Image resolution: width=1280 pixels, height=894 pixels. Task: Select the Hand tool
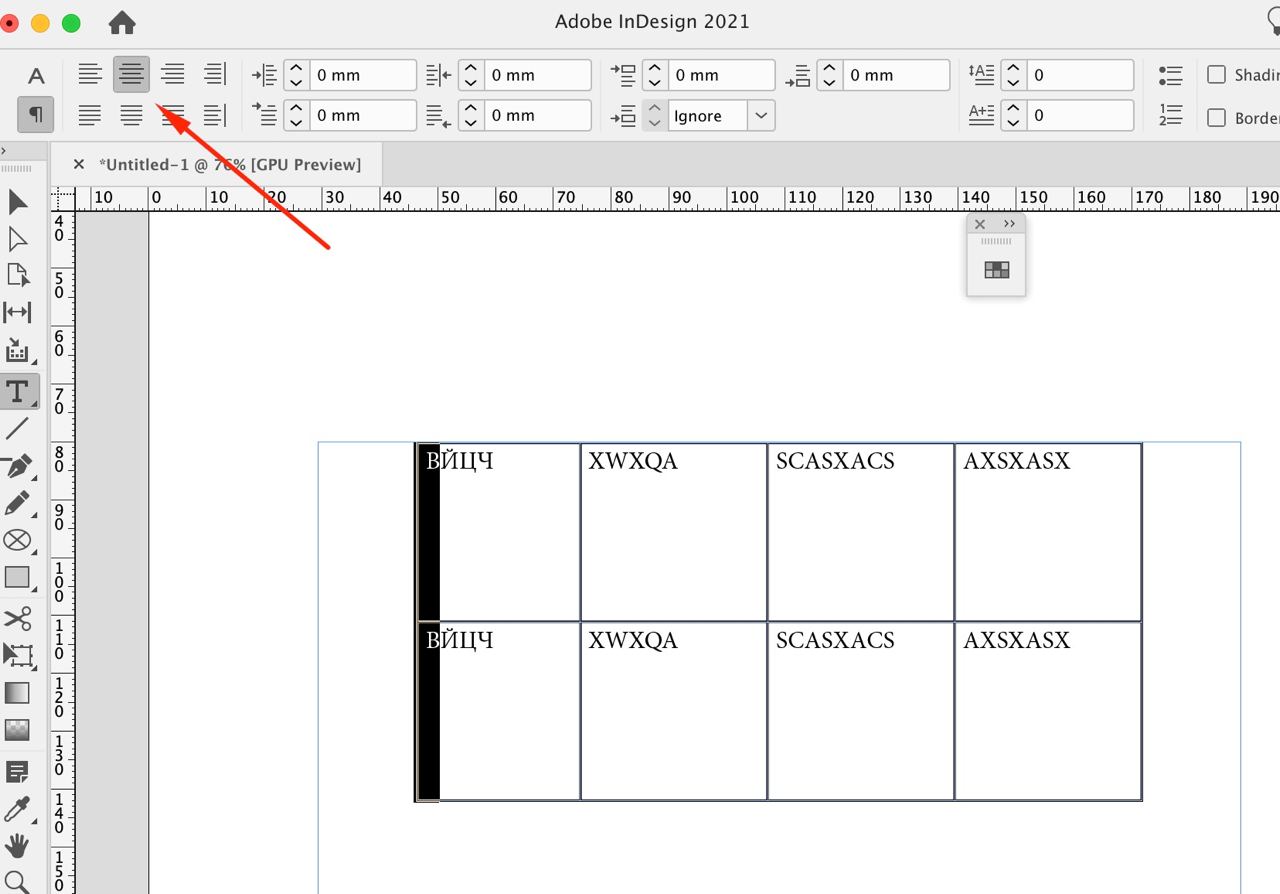coord(18,846)
